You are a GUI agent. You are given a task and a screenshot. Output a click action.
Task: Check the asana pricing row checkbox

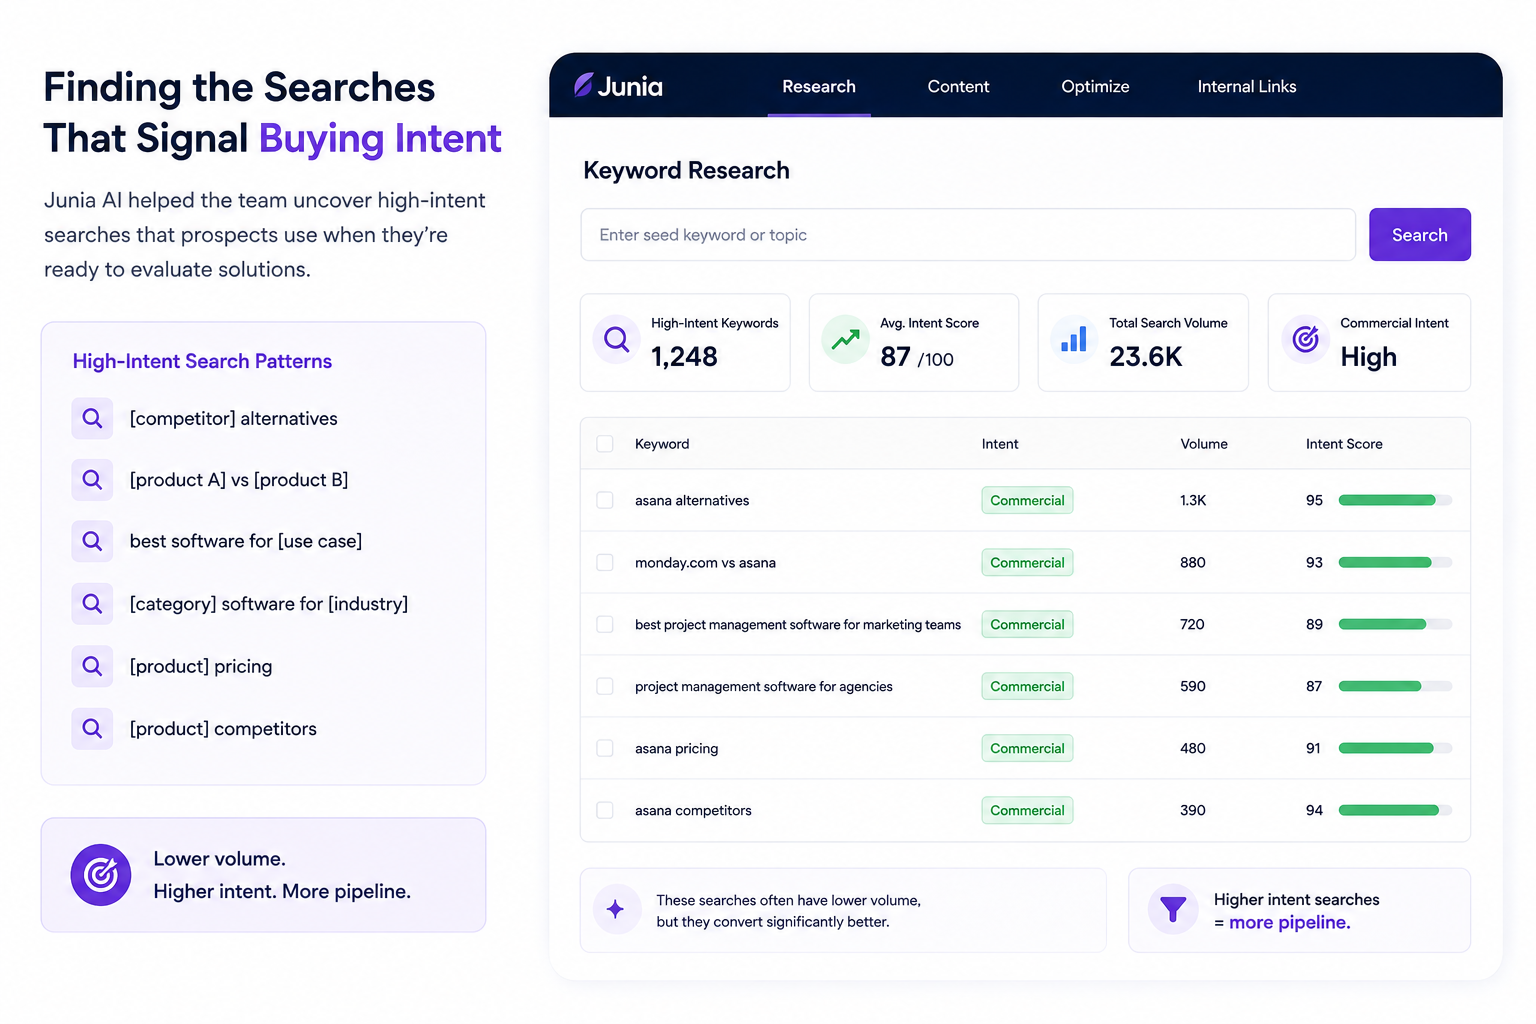(605, 748)
